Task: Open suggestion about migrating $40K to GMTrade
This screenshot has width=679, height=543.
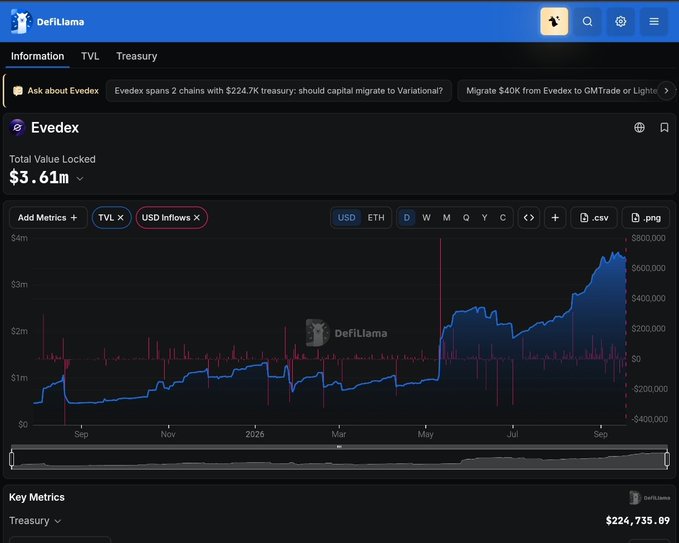Action: point(562,90)
